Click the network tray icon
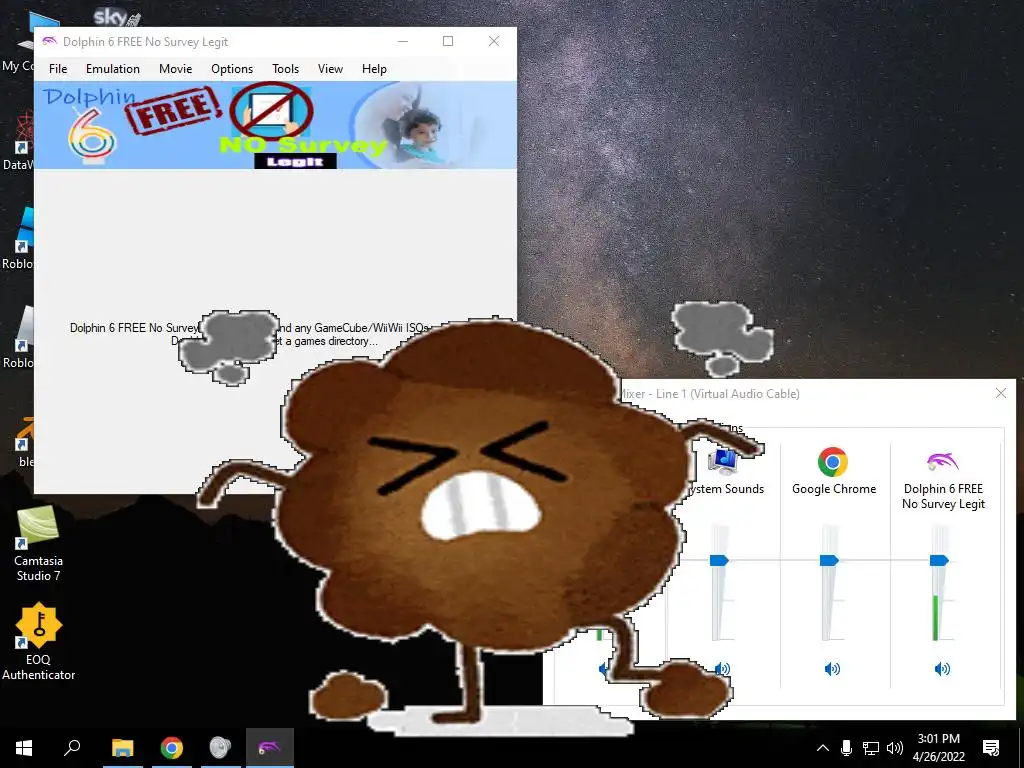 (871, 748)
